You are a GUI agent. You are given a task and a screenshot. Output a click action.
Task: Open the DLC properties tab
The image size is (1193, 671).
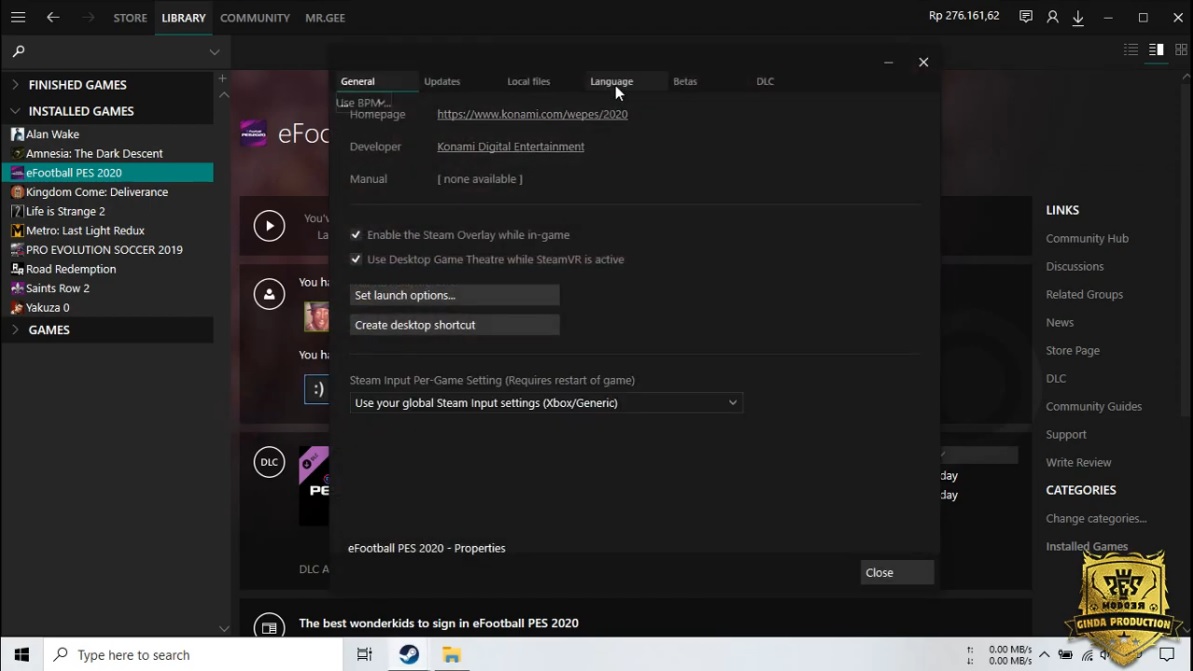coord(765,81)
